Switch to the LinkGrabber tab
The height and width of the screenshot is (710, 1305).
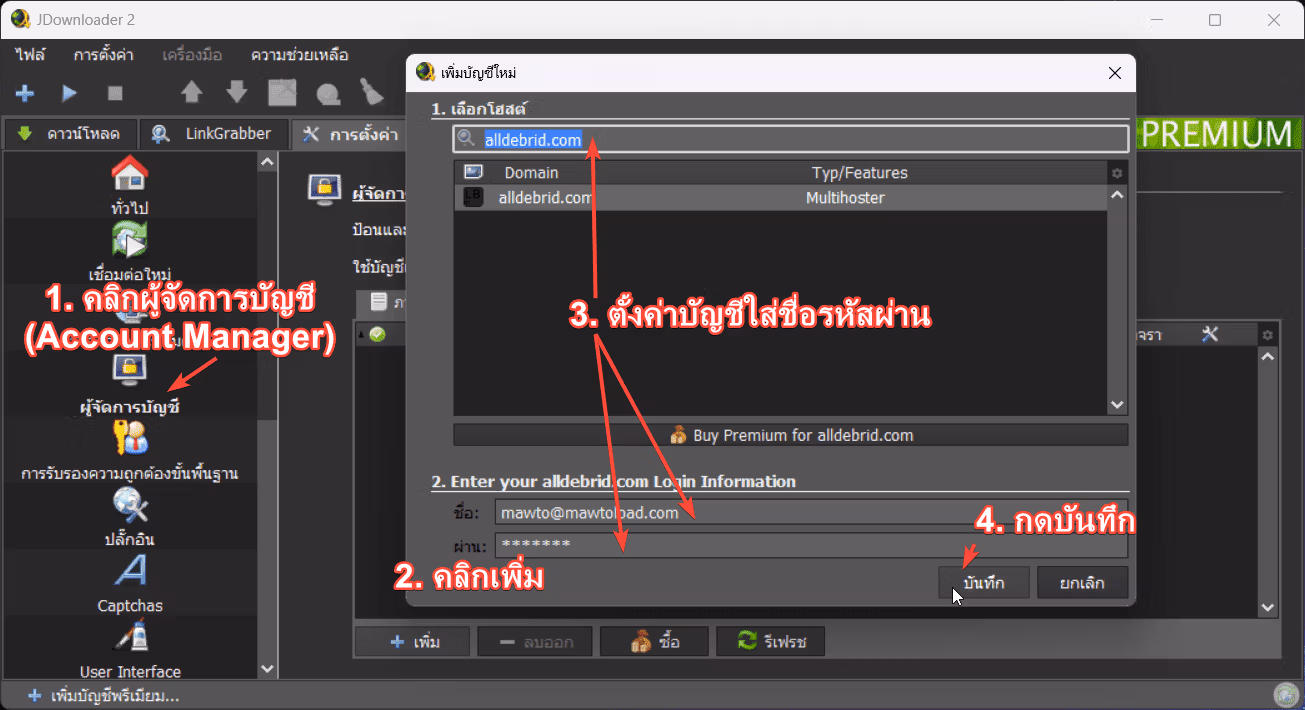215,133
